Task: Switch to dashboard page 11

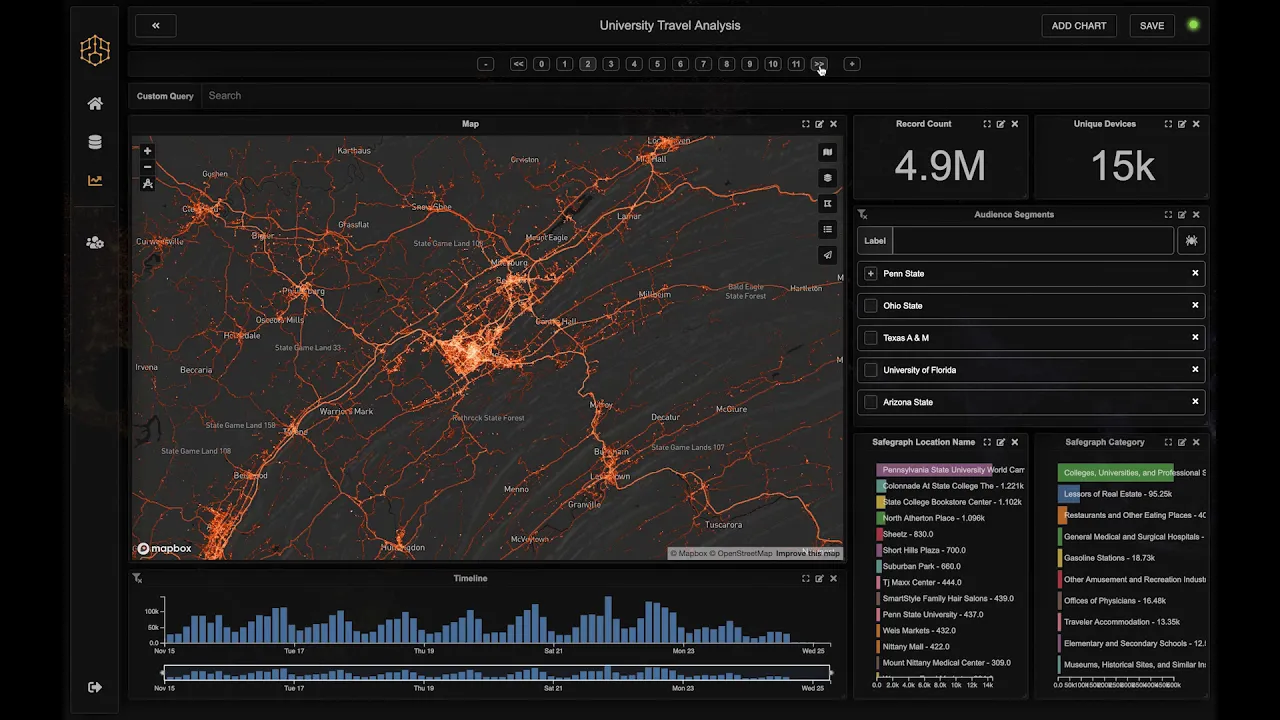Action: pyautogui.click(x=796, y=64)
